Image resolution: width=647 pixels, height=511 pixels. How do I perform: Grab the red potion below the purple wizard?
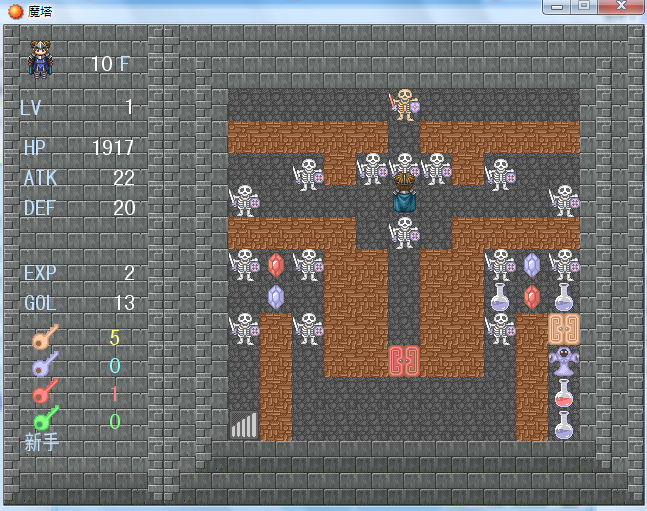pos(564,393)
